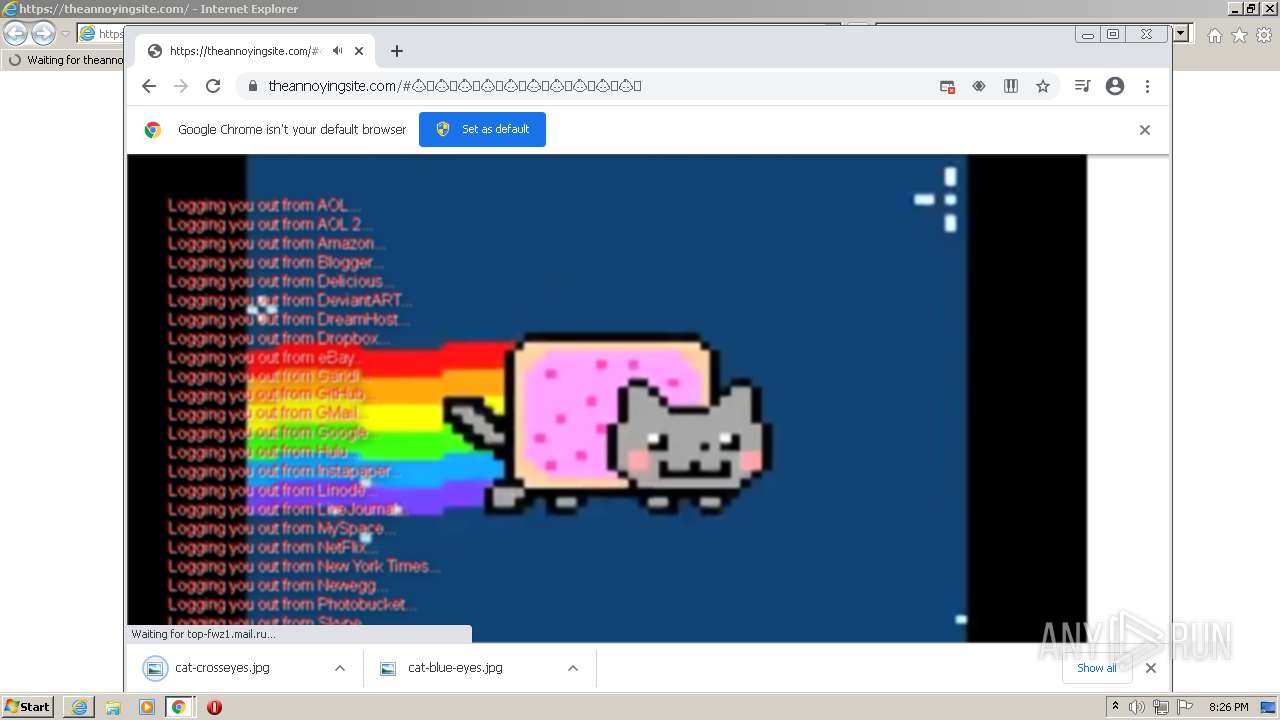Image resolution: width=1280 pixels, height=720 pixels.
Task: Click the Chrome logo in infobar
Action: click(x=153, y=129)
